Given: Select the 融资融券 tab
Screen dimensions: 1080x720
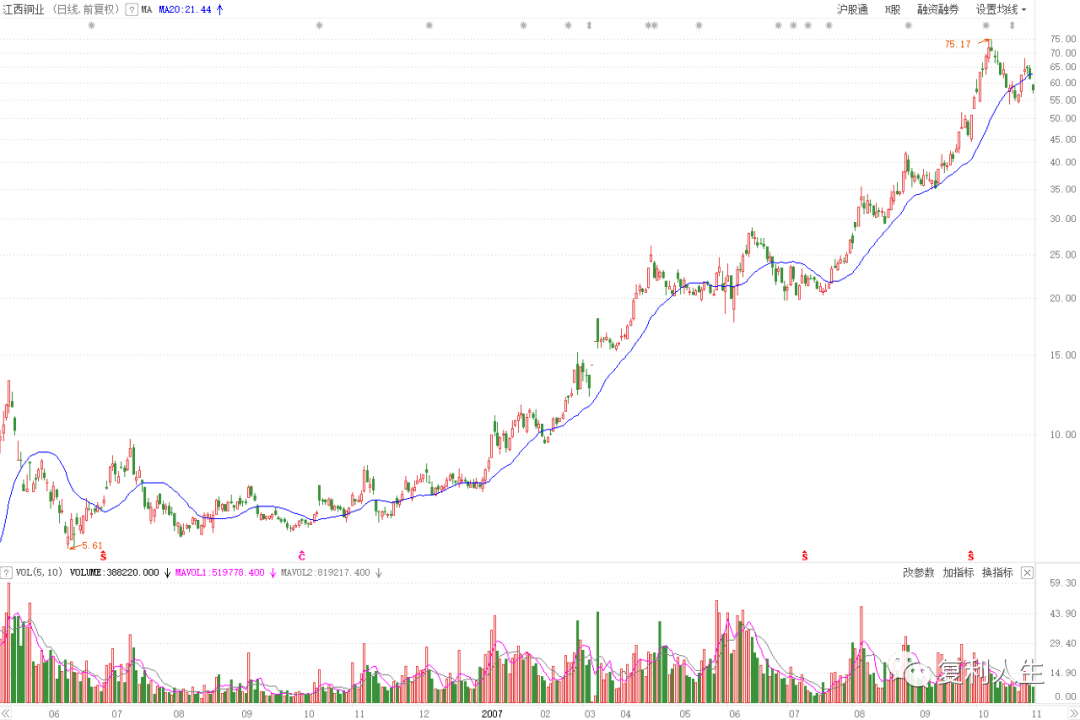Looking at the screenshot, I should pos(937,9).
